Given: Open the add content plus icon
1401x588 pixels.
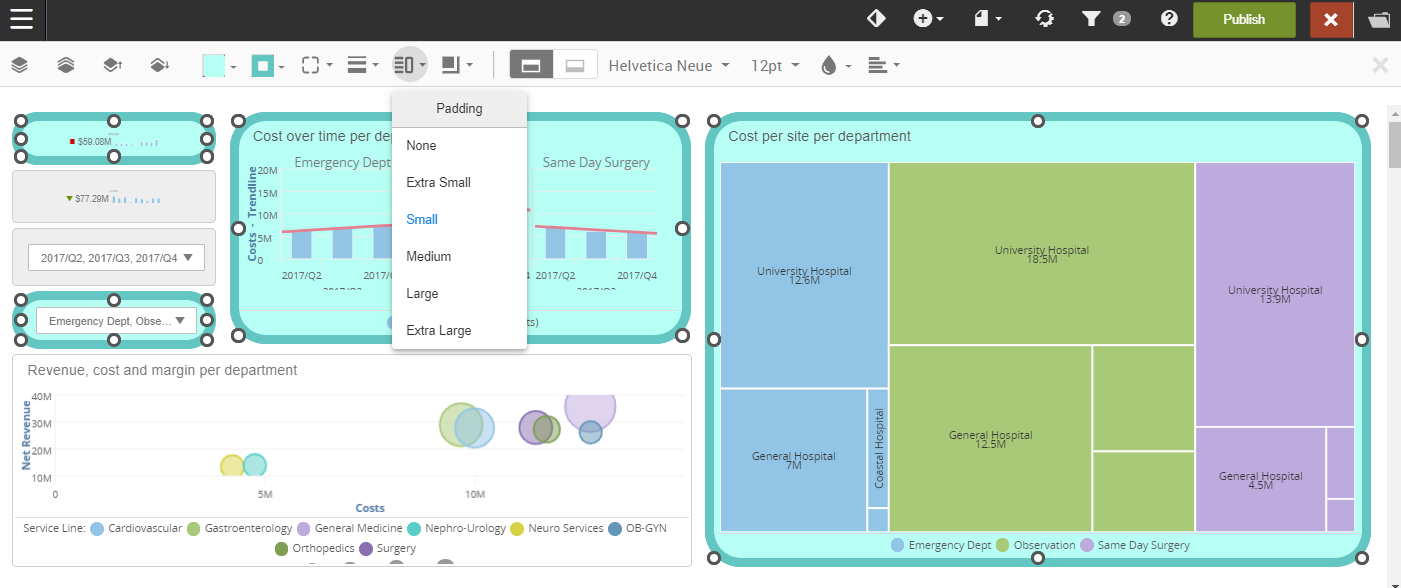Looking at the screenshot, I should 927,19.
